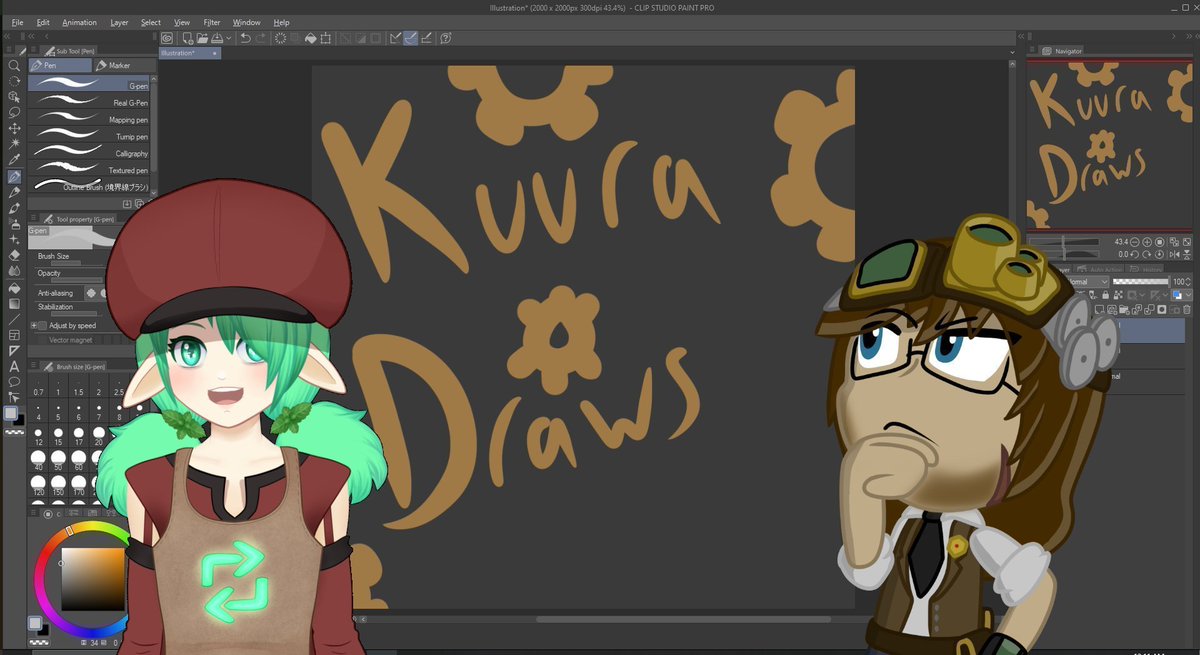
Task: Select the Fill bucket tool
Action: [x=14, y=287]
